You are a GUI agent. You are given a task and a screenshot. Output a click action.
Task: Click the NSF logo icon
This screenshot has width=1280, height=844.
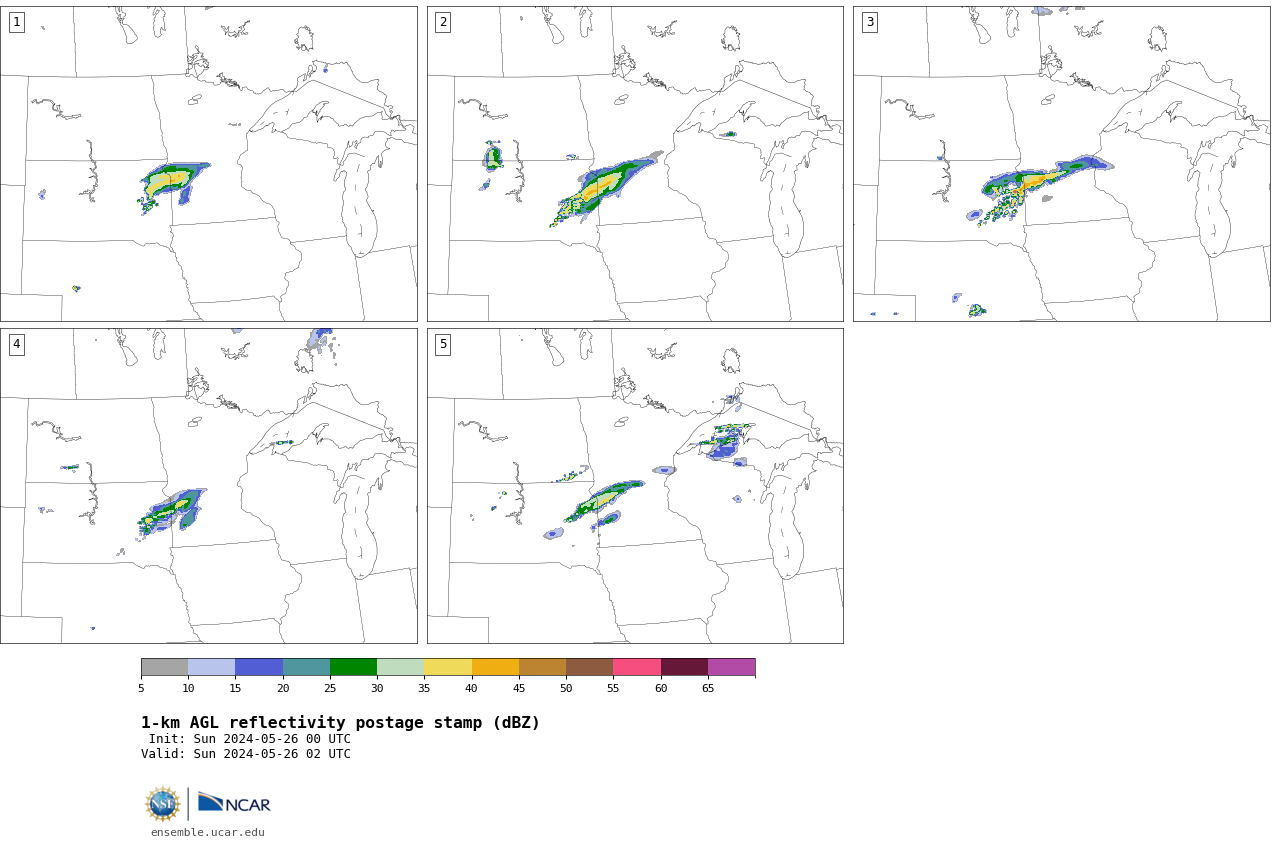[163, 804]
